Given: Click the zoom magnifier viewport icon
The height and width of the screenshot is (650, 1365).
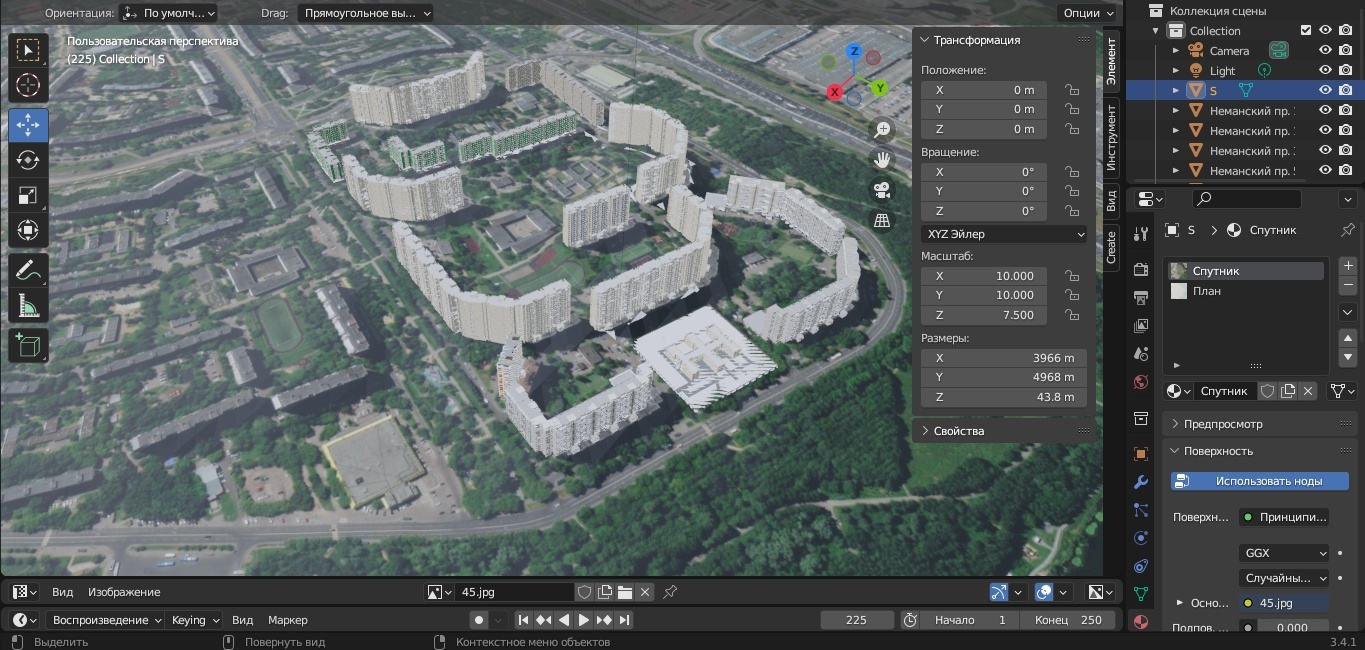Looking at the screenshot, I should coord(882,129).
